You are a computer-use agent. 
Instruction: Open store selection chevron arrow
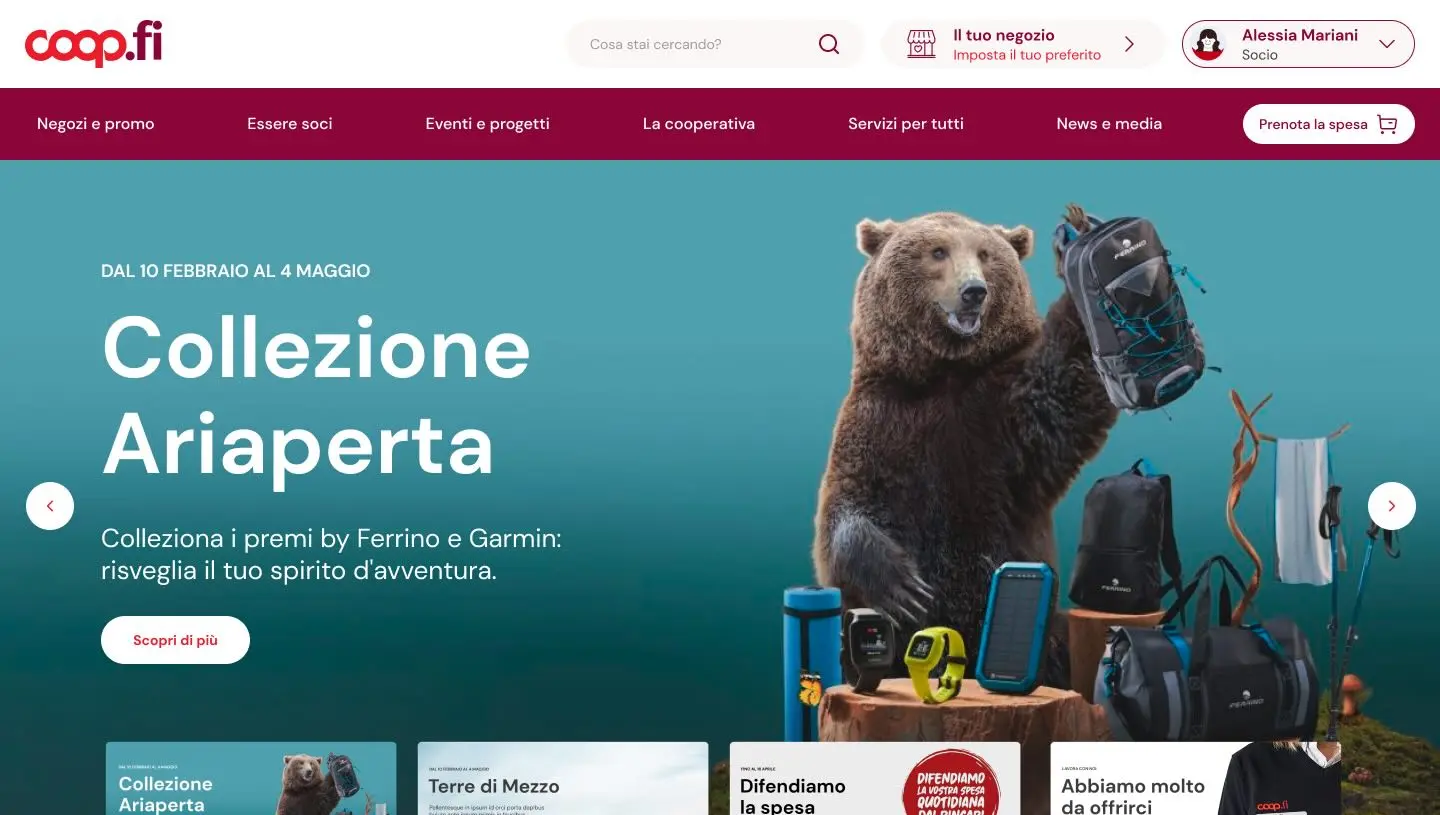pyautogui.click(x=1130, y=44)
